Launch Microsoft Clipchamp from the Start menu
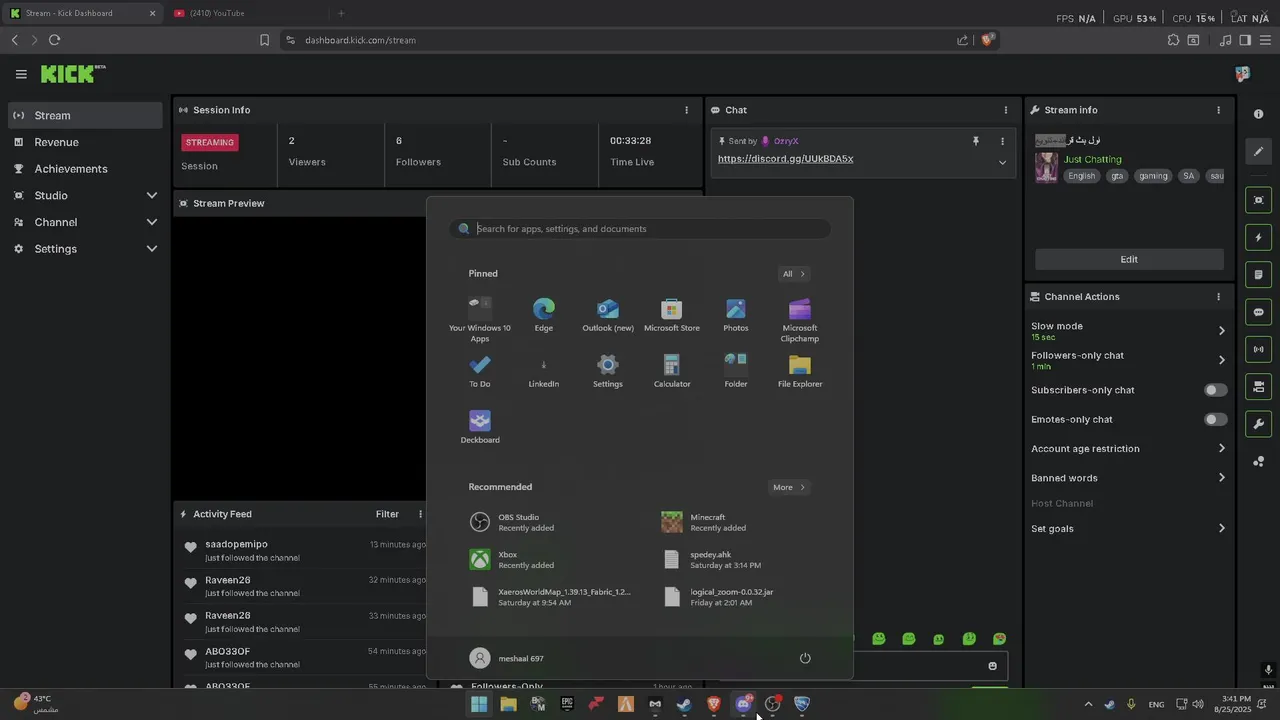1280x720 pixels. pos(800,320)
